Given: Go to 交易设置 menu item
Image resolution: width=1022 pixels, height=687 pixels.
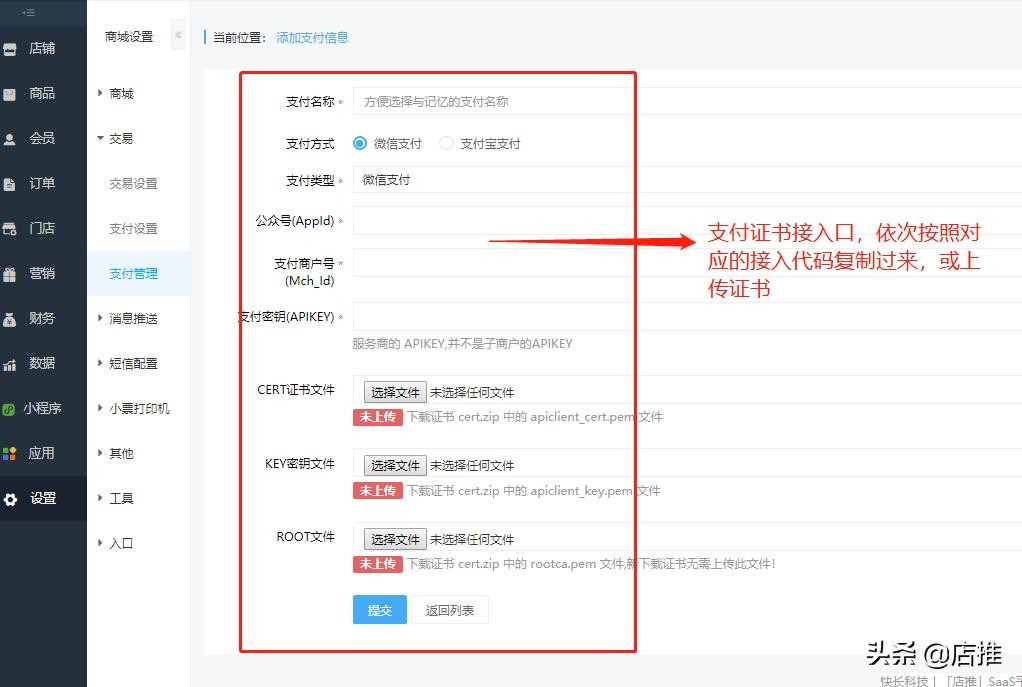Looking at the screenshot, I should tap(133, 183).
